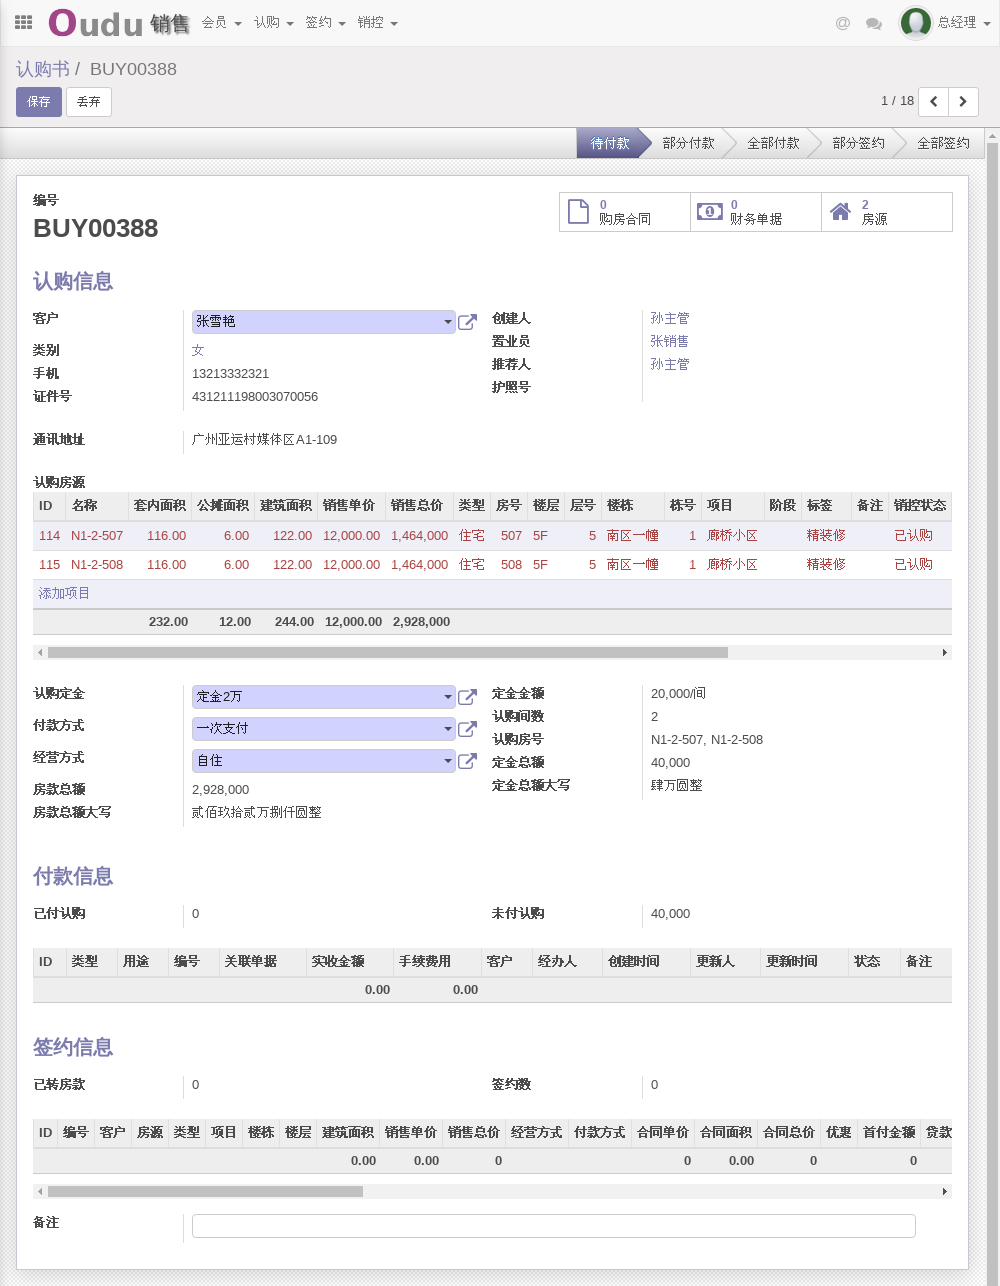Click the 女 category link
The image size is (1000, 1286).
198,350
